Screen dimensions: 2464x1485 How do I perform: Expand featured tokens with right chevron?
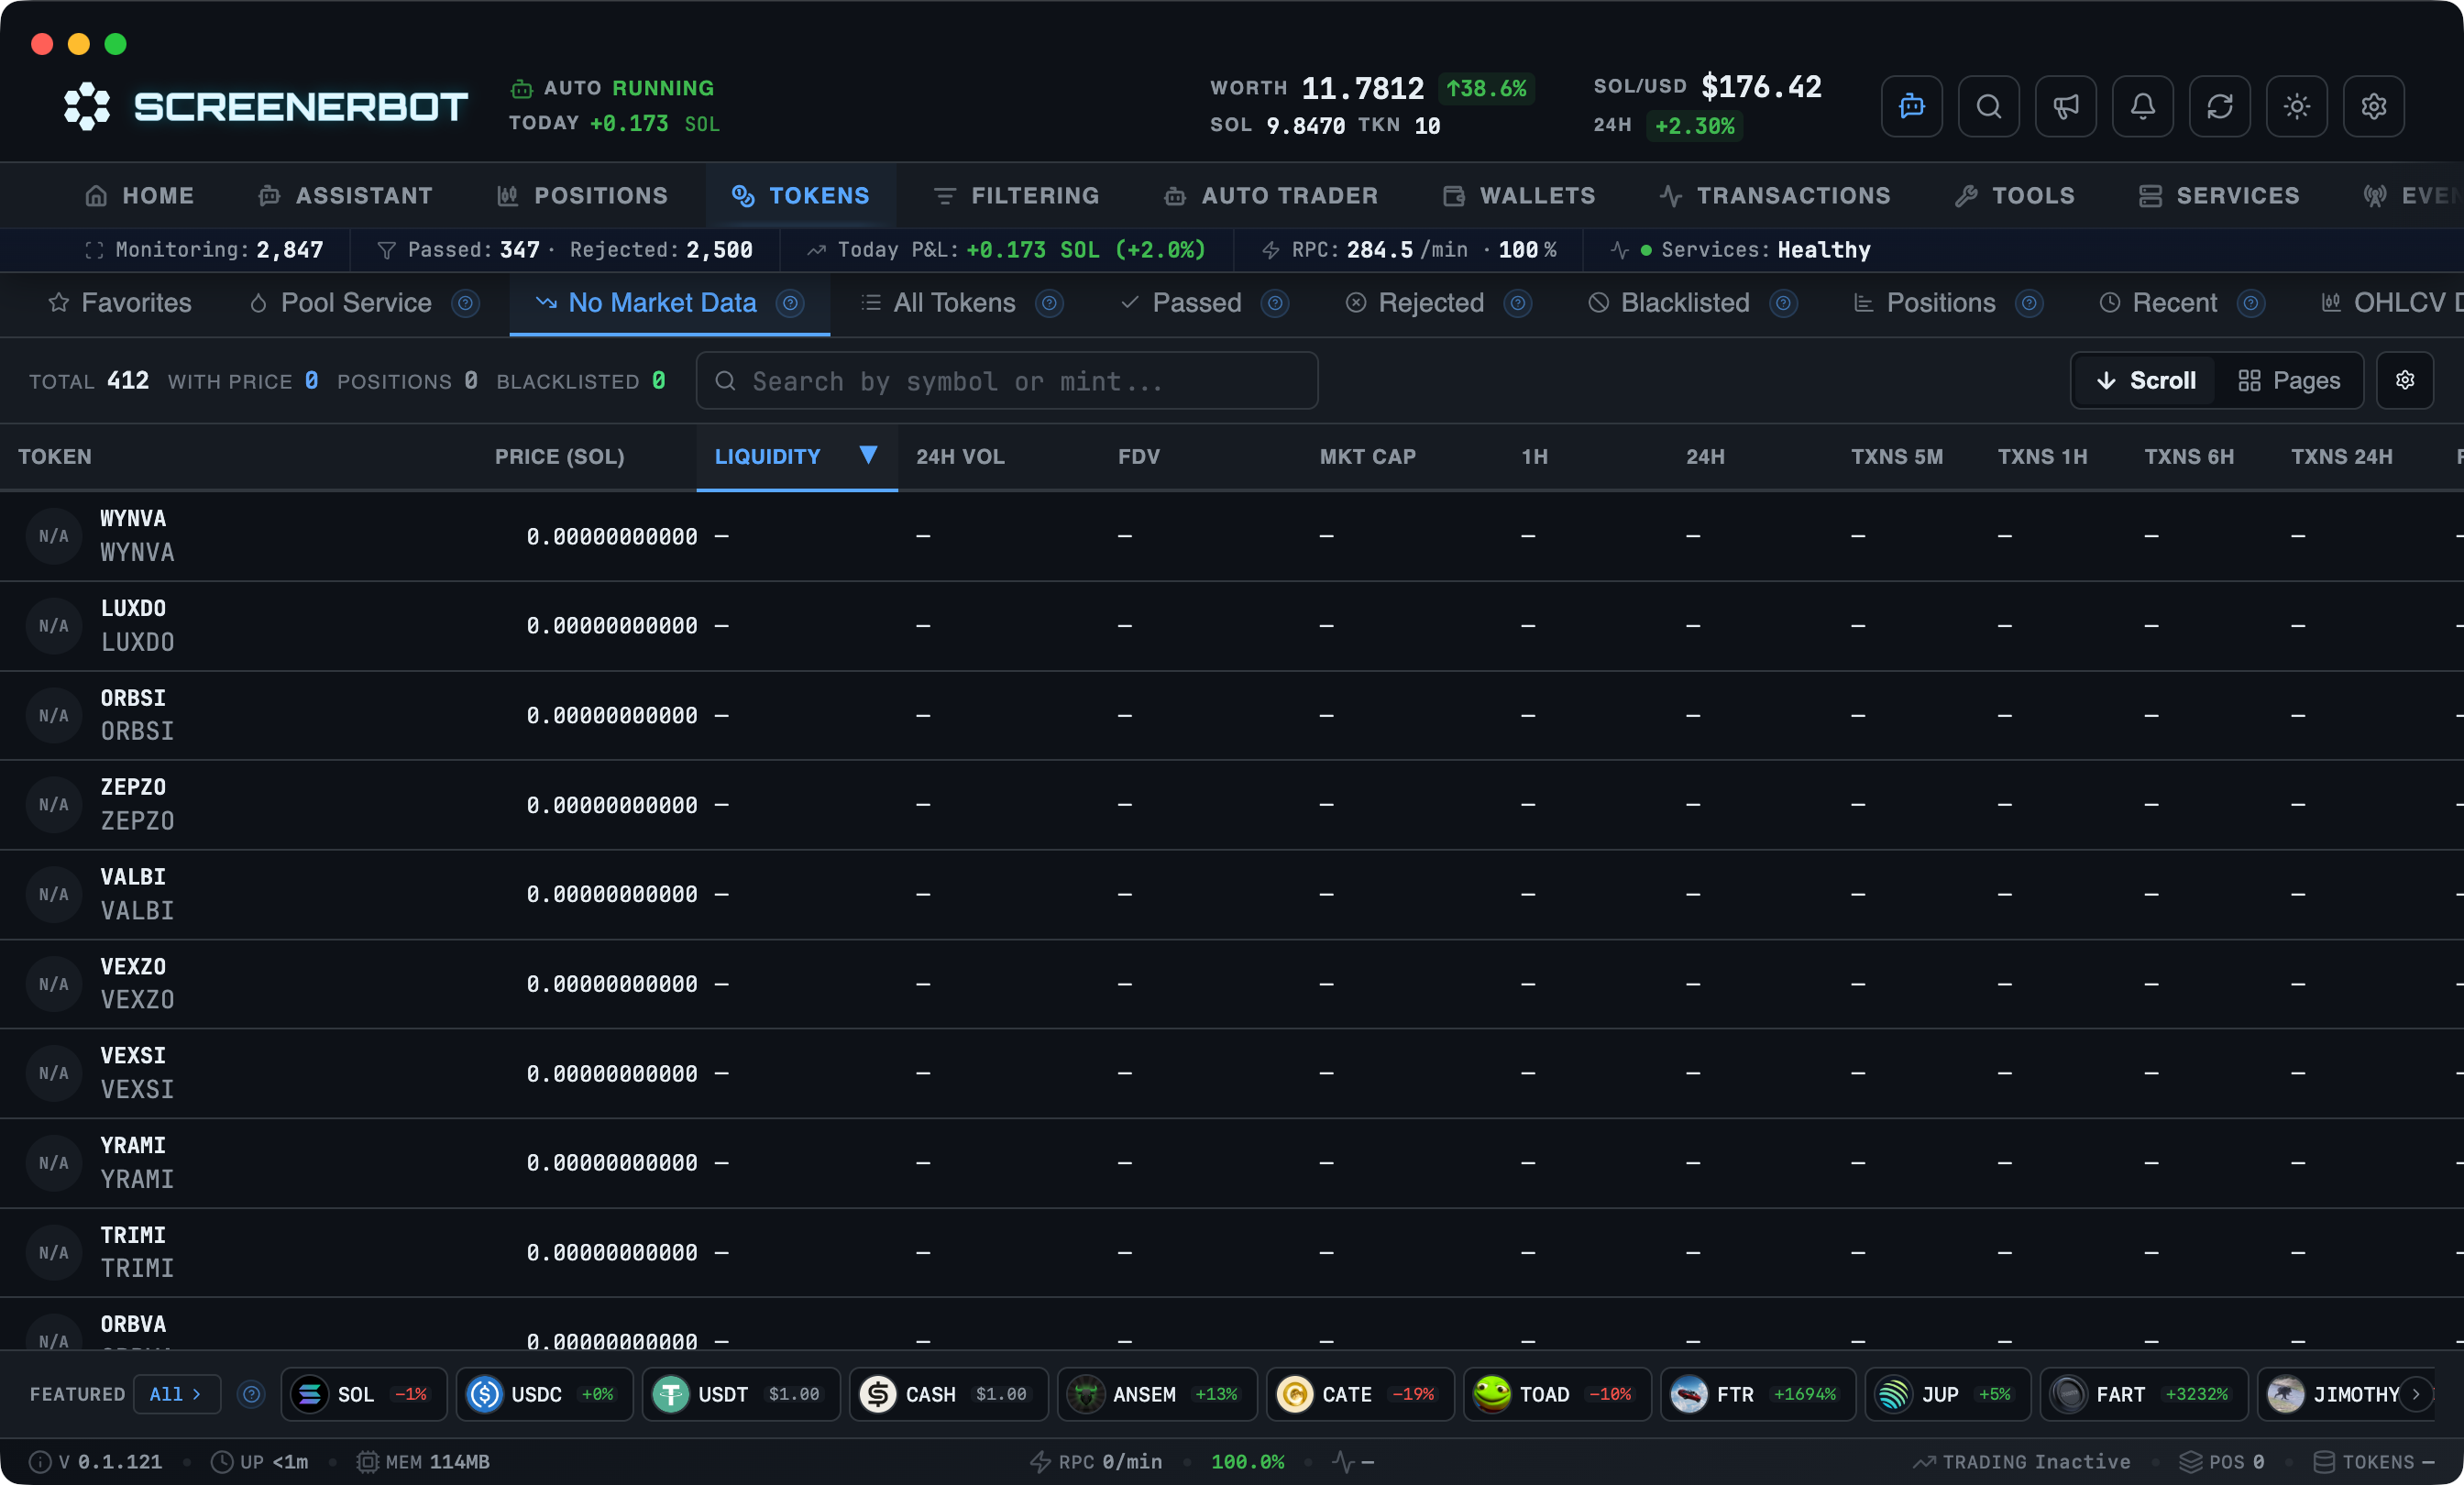(x=2416, y=1394)
